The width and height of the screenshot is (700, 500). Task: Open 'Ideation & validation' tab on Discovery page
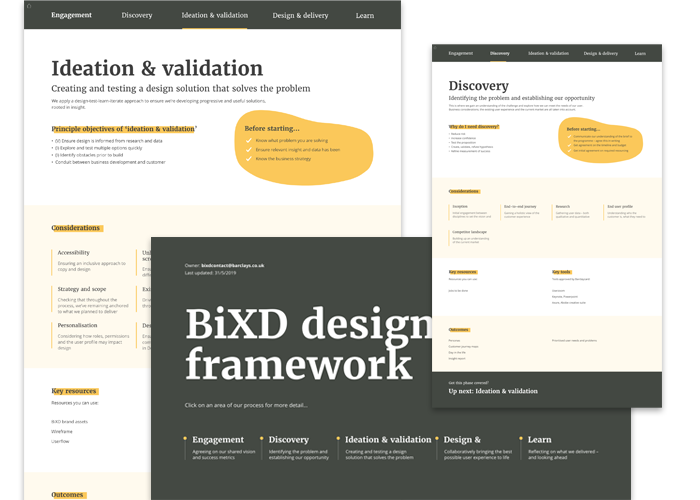[548, 53]
